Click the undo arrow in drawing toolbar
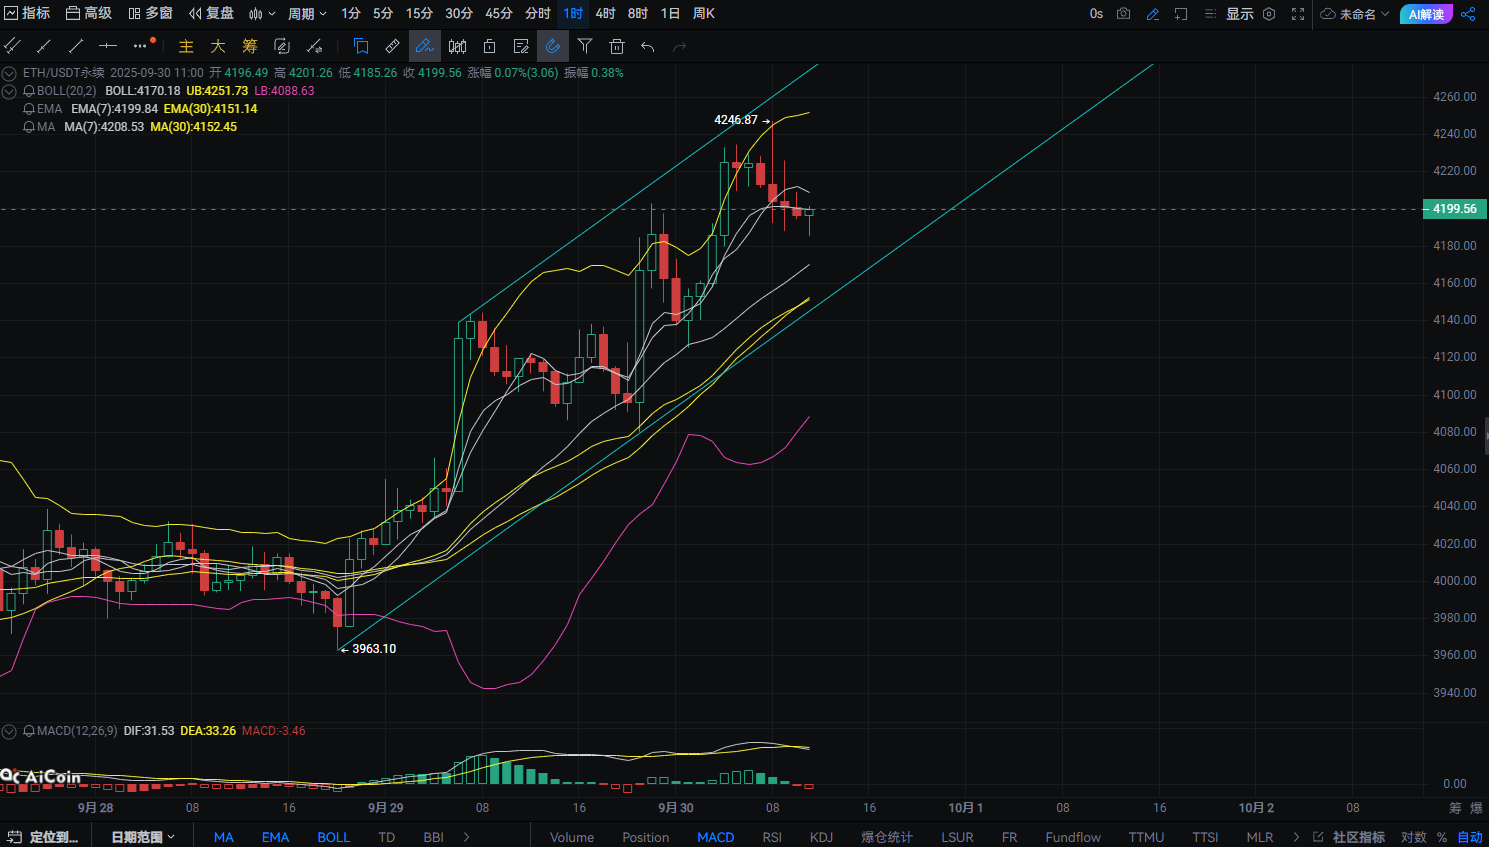1489x847 pixels. (648, 46)
